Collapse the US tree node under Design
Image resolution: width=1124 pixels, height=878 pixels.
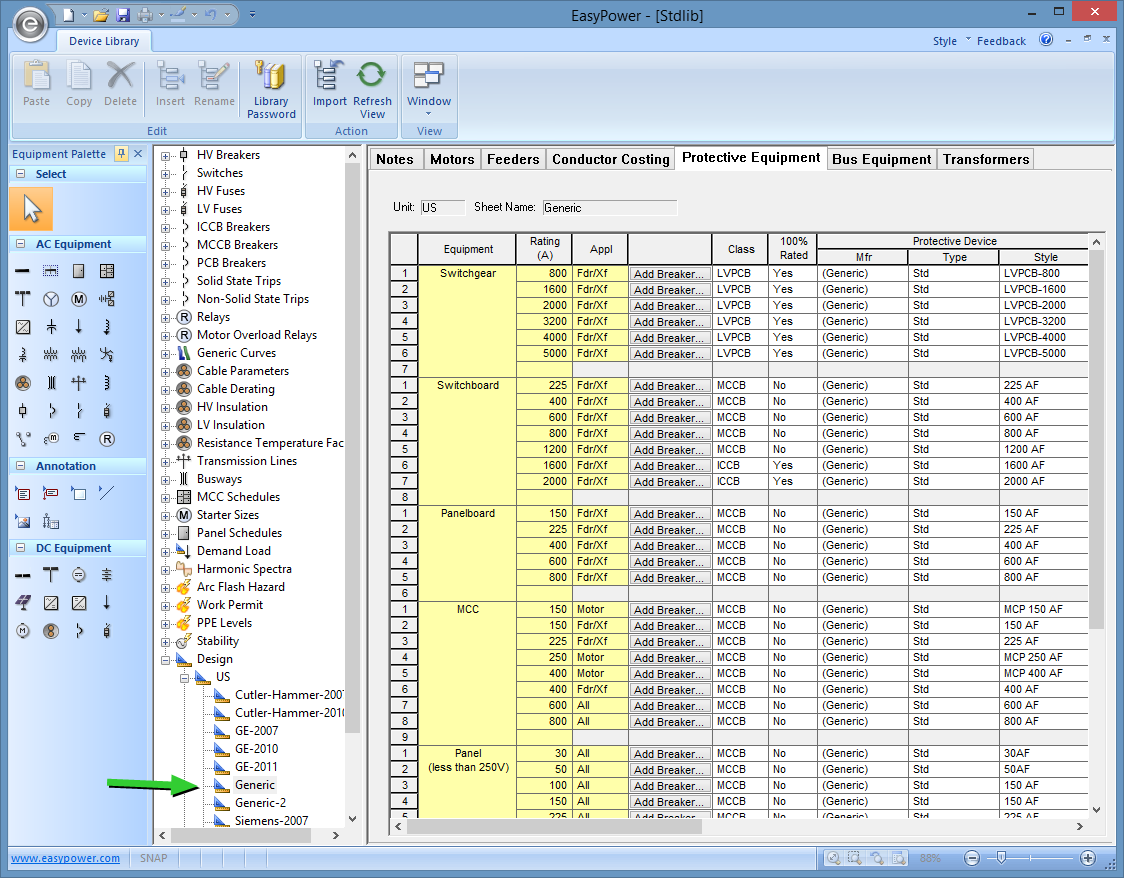point(184,677)
